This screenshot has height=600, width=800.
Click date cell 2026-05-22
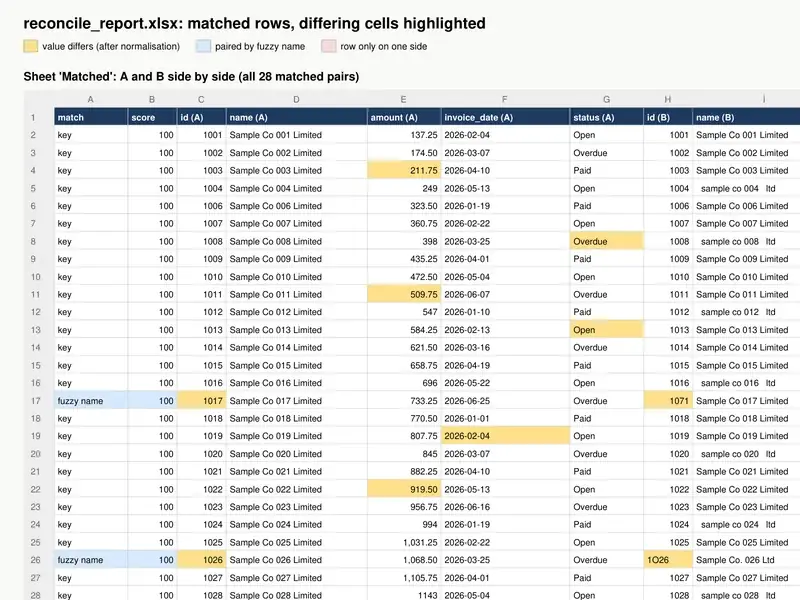click(505, 383)
